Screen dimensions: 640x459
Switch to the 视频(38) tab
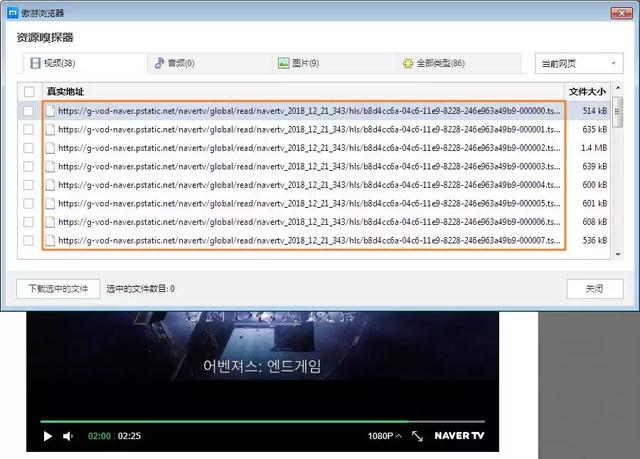tap(85, 63)
